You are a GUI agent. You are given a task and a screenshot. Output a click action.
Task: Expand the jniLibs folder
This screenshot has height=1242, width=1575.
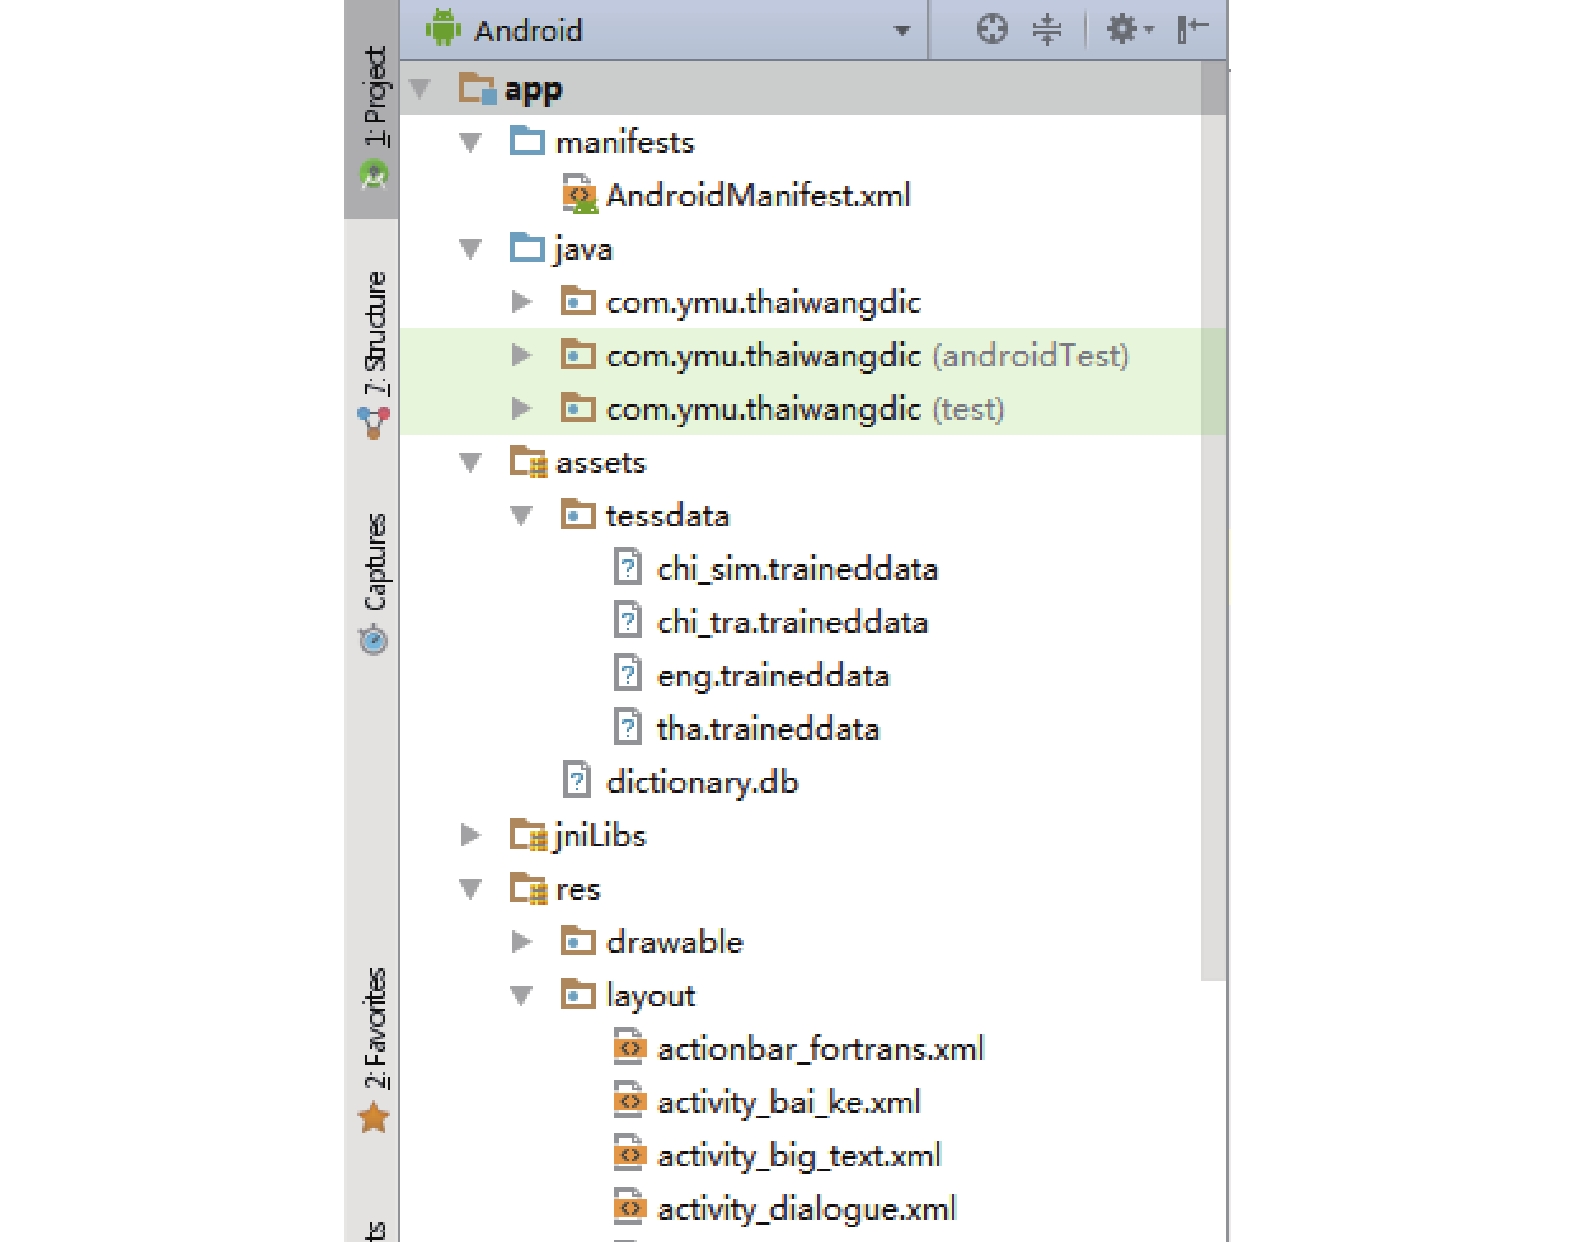point(470,835)
